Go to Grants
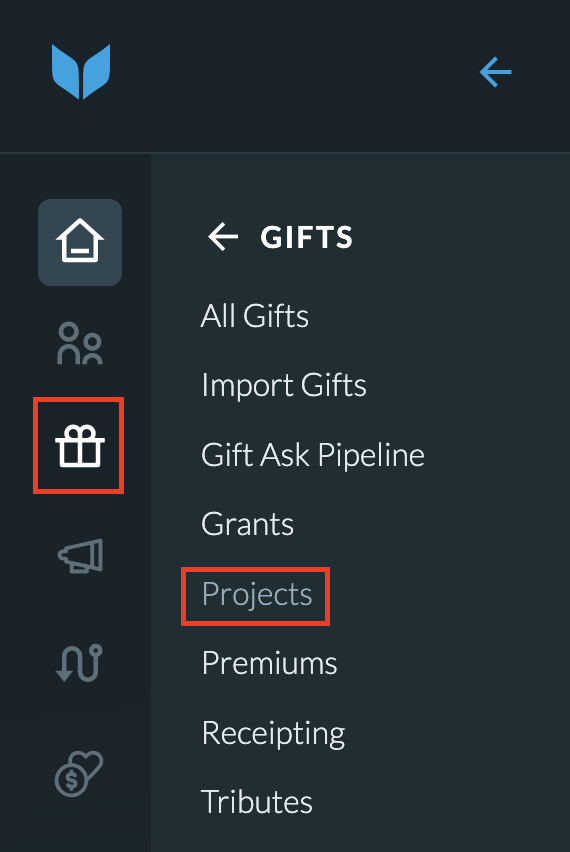570x852 pixels. 247,524
